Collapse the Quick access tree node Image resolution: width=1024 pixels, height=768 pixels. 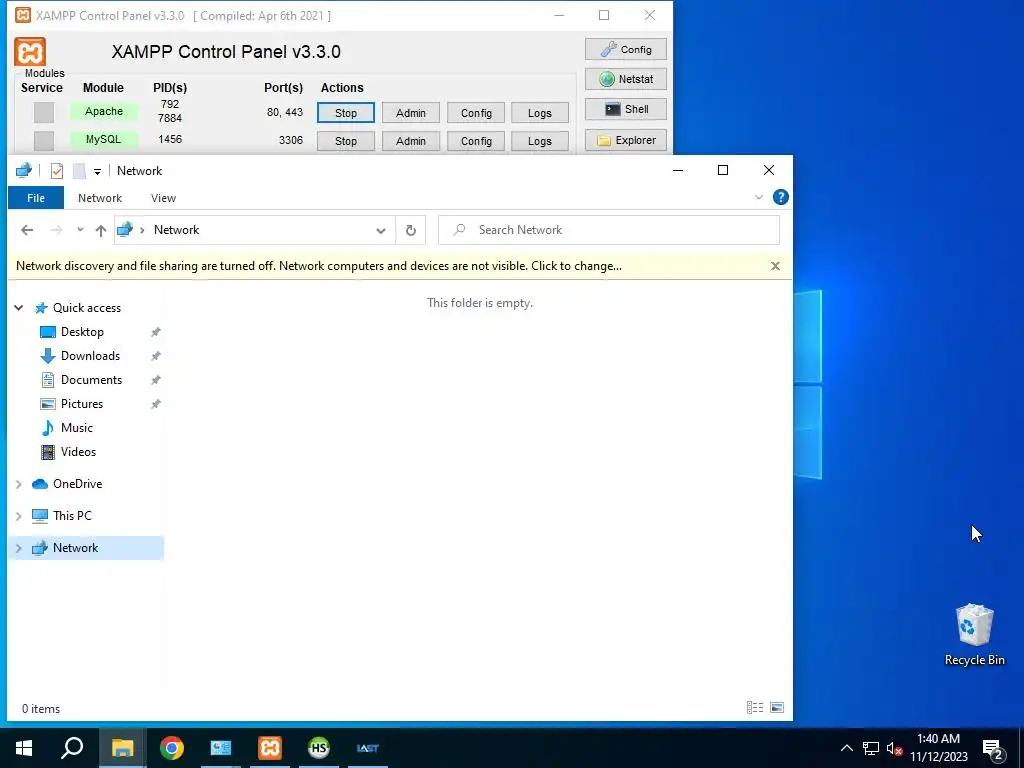point(19,308)
